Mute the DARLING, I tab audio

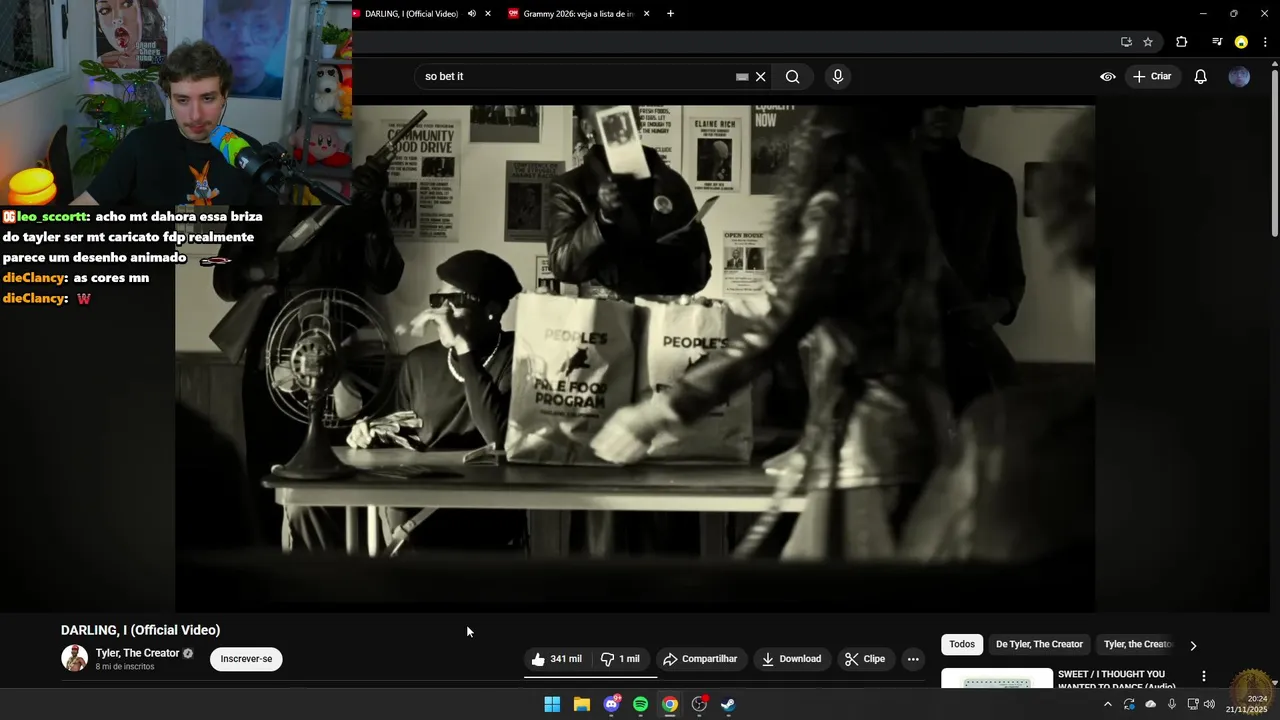472,14
